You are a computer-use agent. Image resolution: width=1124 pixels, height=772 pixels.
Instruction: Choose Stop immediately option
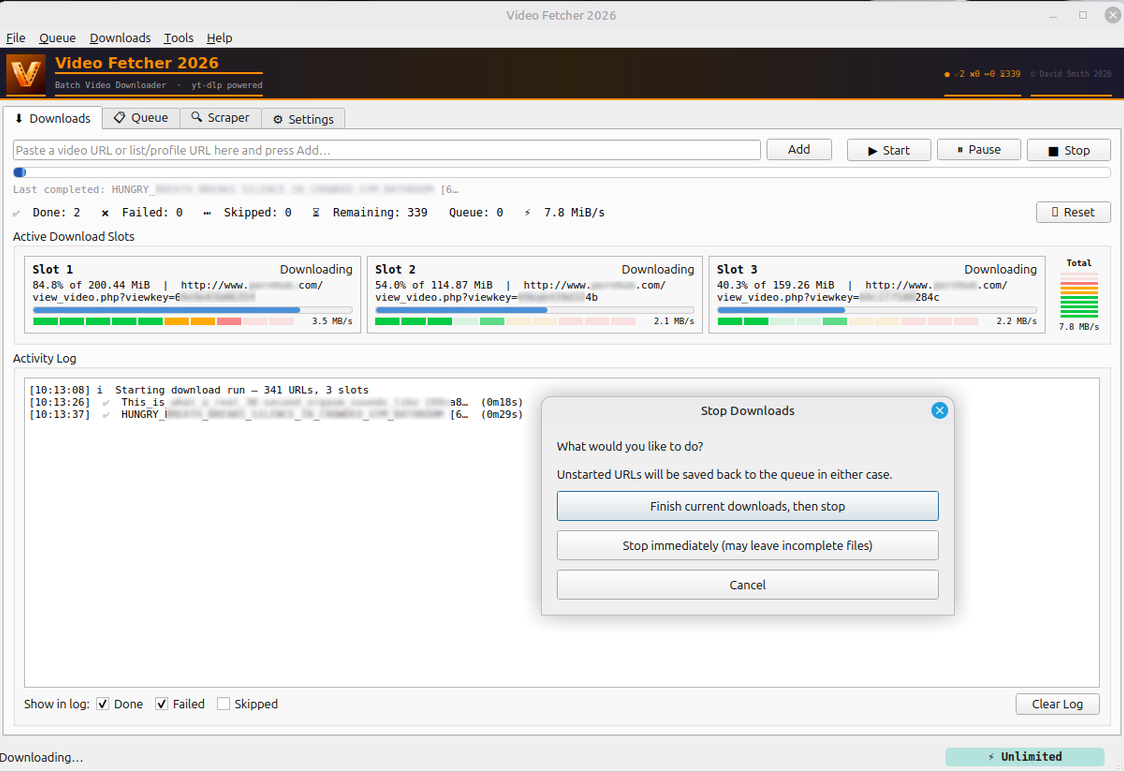pos(748,545)
